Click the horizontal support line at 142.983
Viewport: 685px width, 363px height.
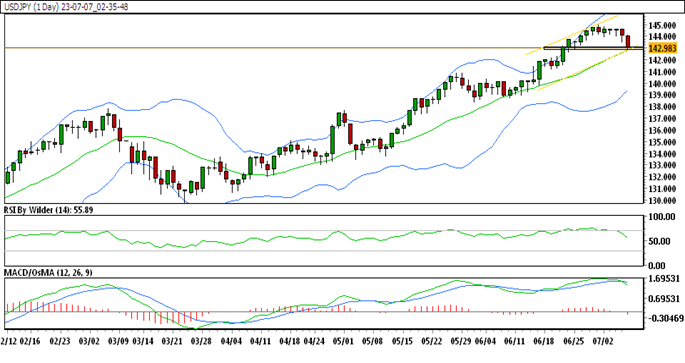323,48
